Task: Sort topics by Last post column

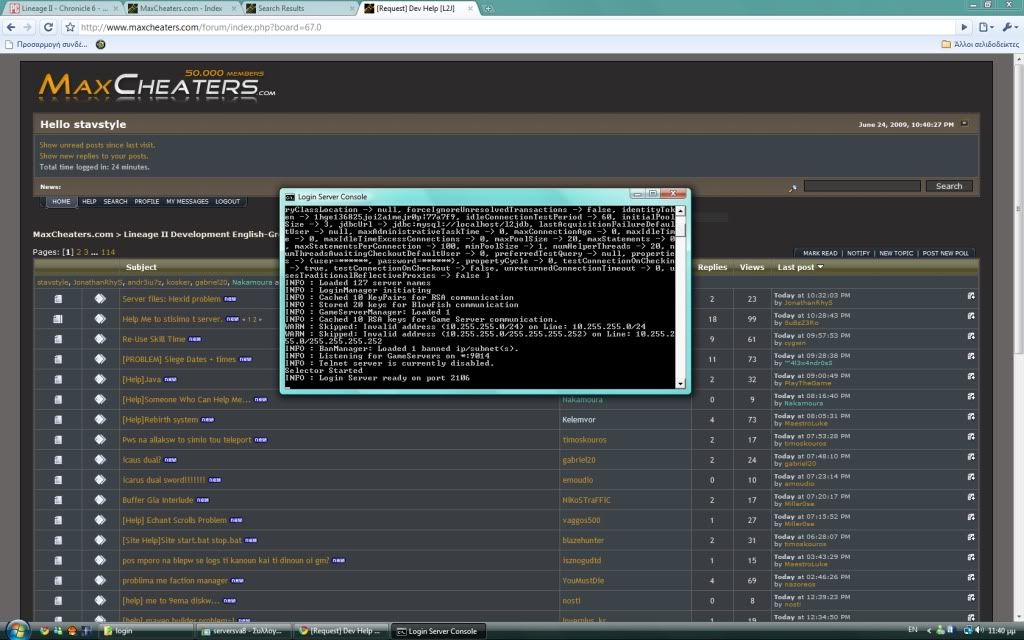Action: pyautogui.click(x=797, y=267)
